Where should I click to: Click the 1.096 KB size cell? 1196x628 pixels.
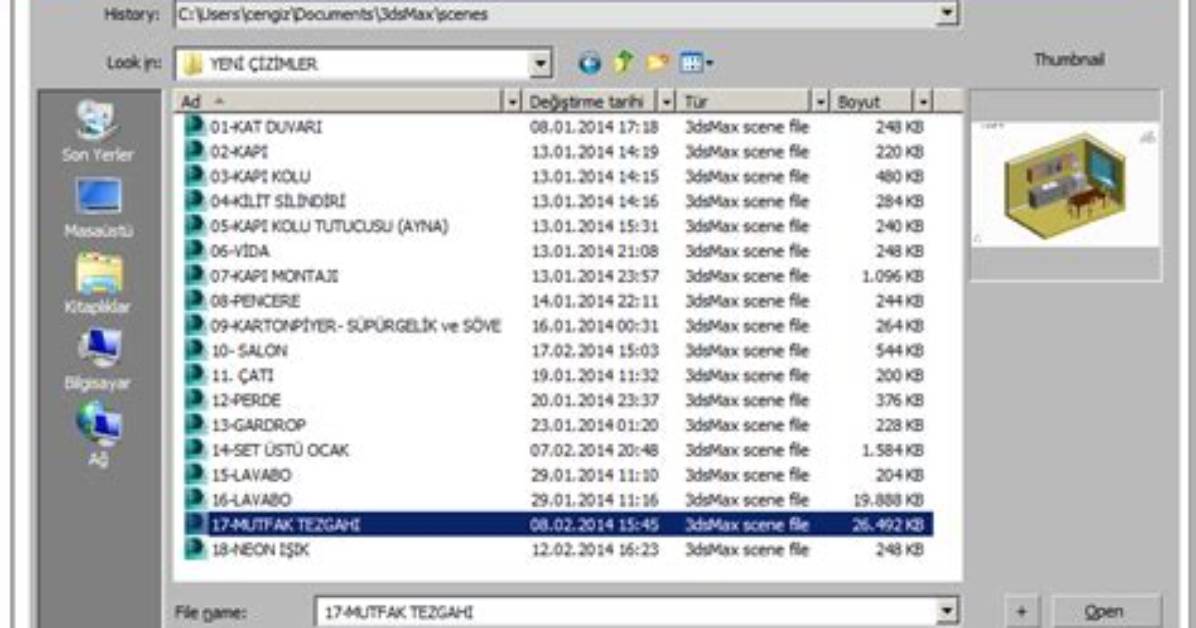point(892,276)
